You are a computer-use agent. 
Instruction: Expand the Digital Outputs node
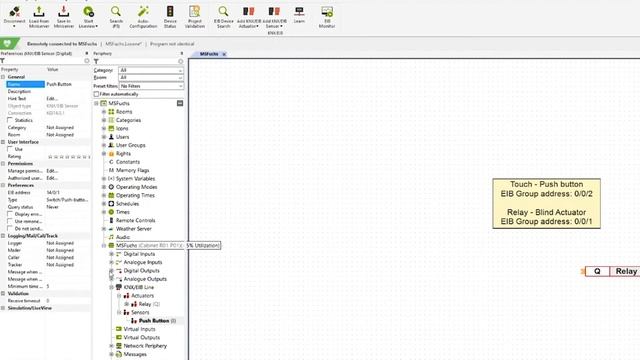pos(111,271)
